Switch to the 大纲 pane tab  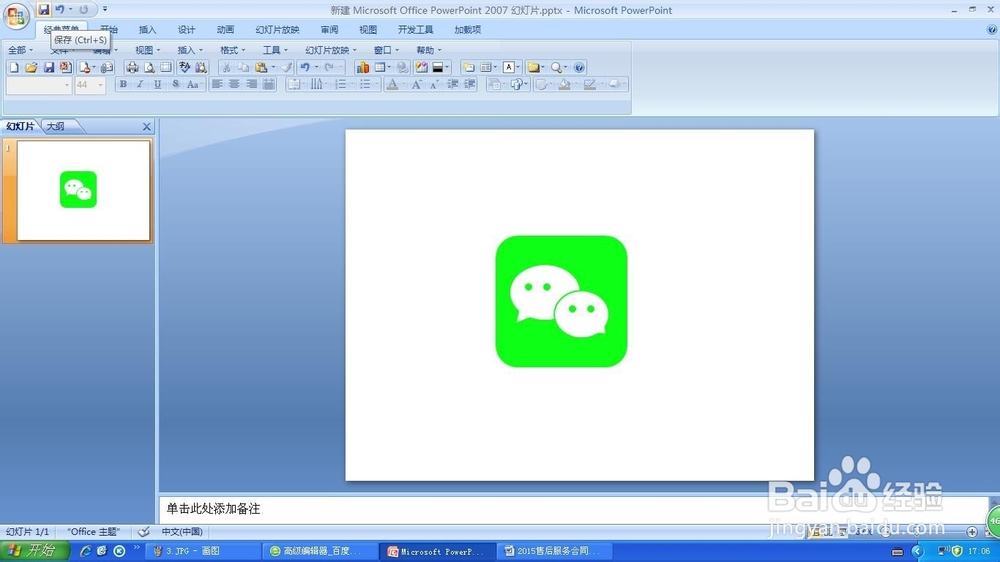tap(55, 126)
